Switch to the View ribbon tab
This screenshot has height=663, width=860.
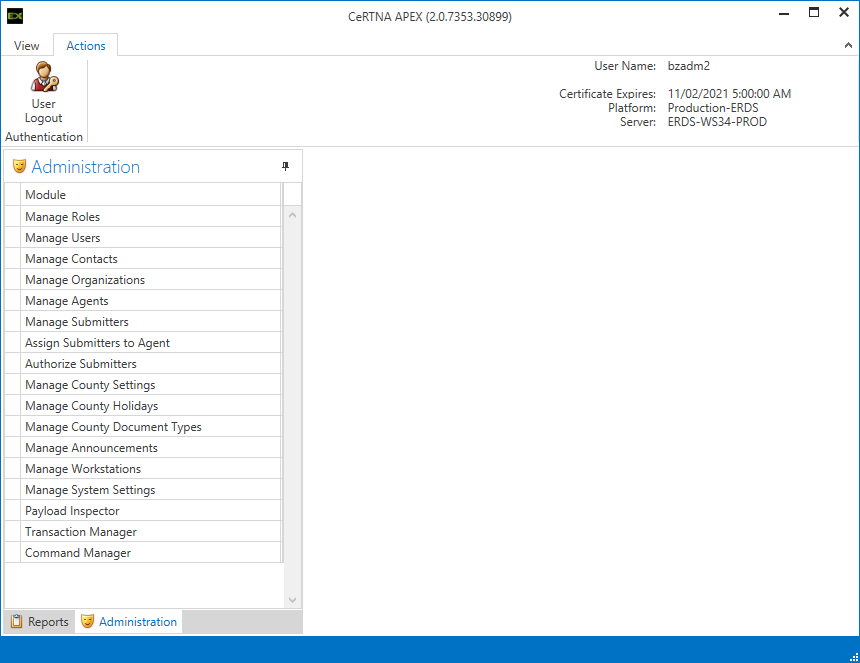27,45
